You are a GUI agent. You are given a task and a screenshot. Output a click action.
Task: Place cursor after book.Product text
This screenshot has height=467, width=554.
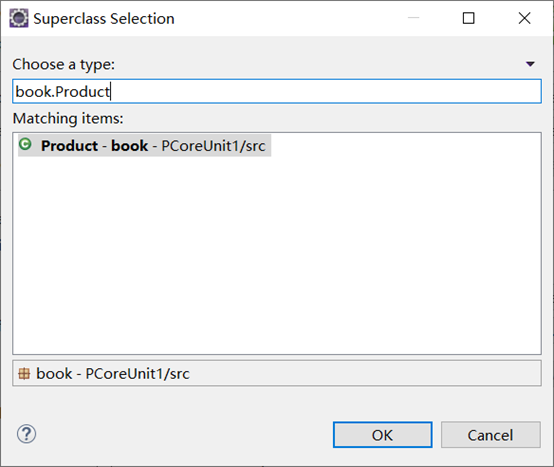click(111, 92)
